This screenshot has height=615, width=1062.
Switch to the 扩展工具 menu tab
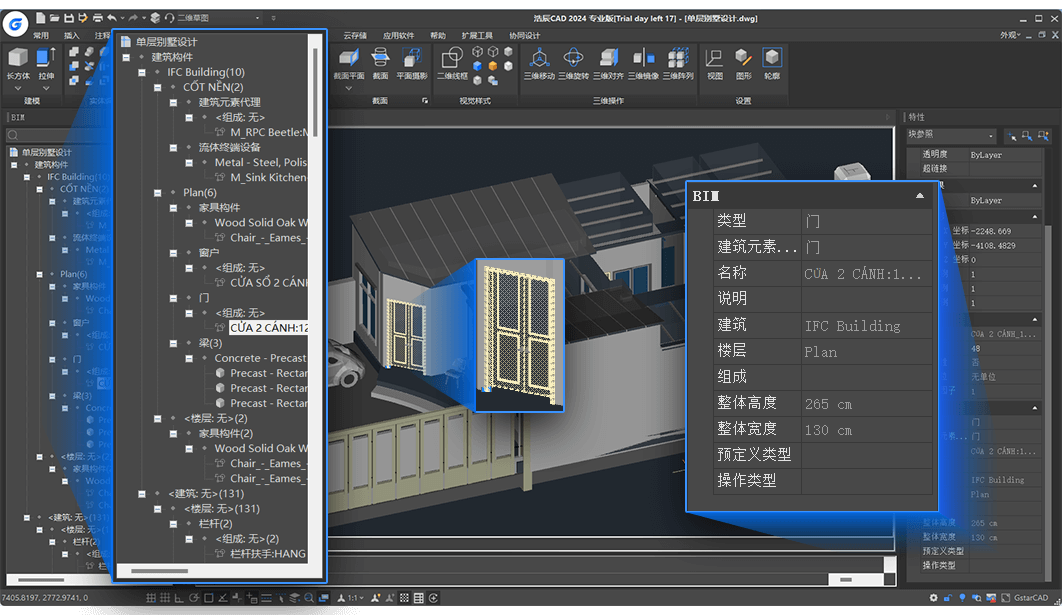(x=477, y=35)
